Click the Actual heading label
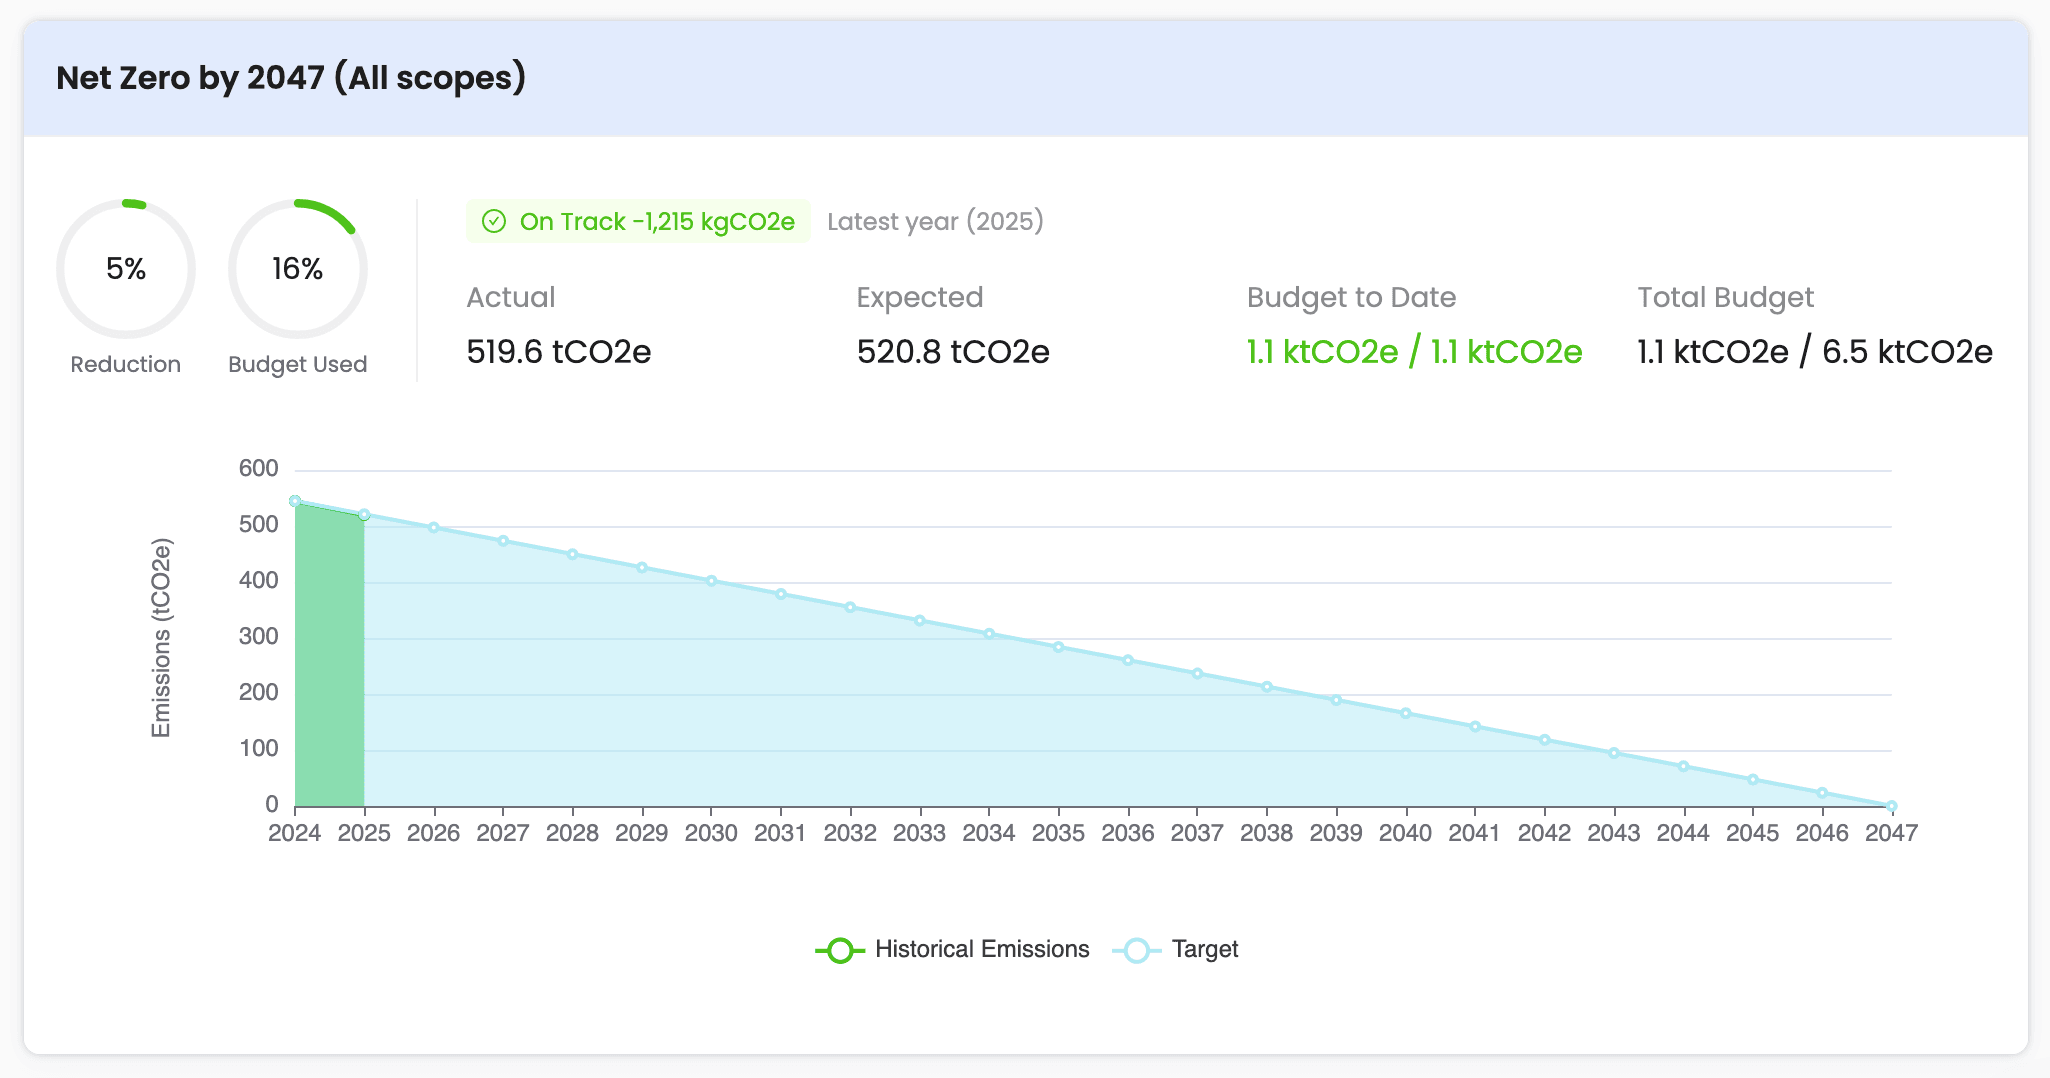The height and width of the screenshot is (1078, 2050). click(x=511, y=297)
